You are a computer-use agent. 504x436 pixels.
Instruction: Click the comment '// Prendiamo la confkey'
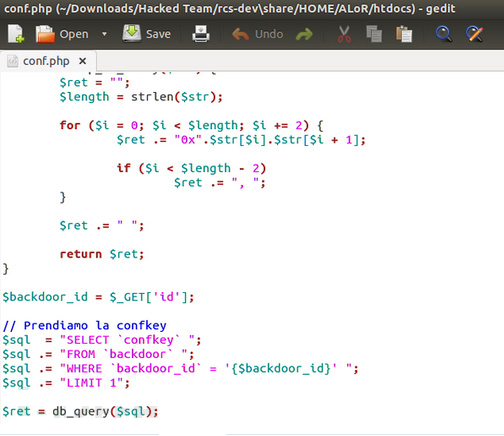(84, 325)
